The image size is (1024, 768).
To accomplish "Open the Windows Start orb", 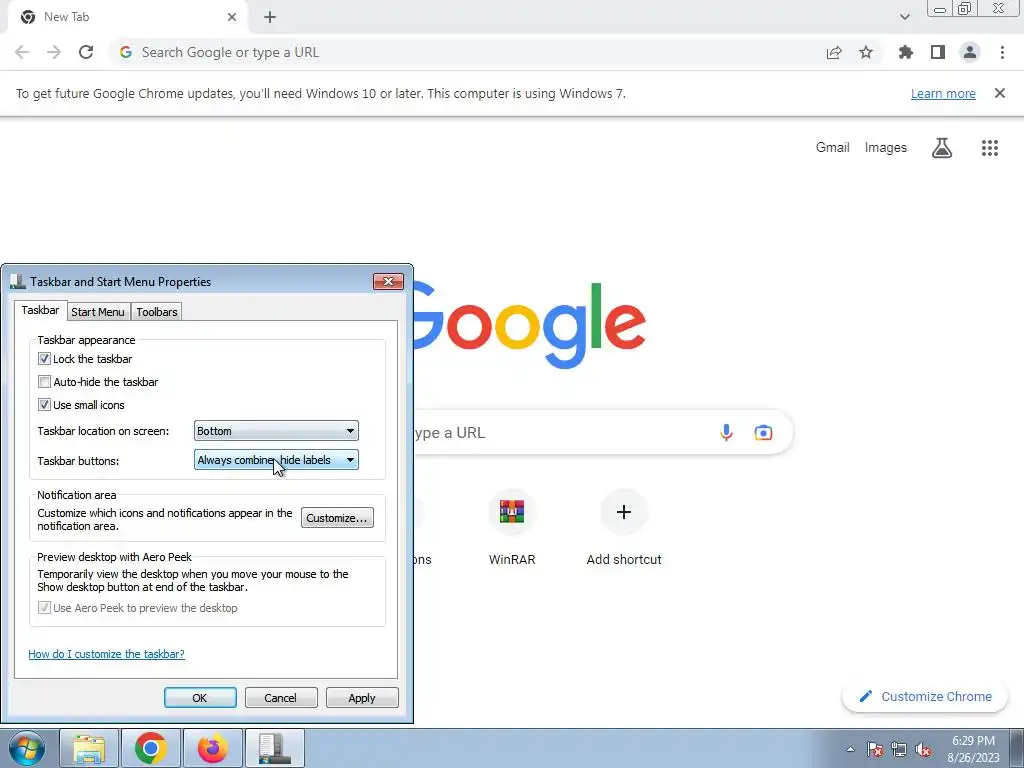I will pyautogui.click(x=27, y=748).
